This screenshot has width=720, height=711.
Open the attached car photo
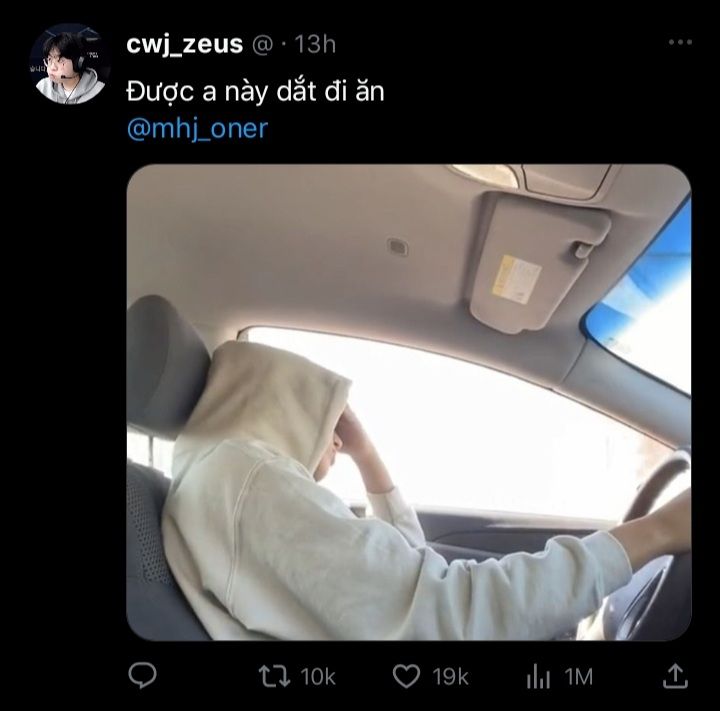[409, 402]
